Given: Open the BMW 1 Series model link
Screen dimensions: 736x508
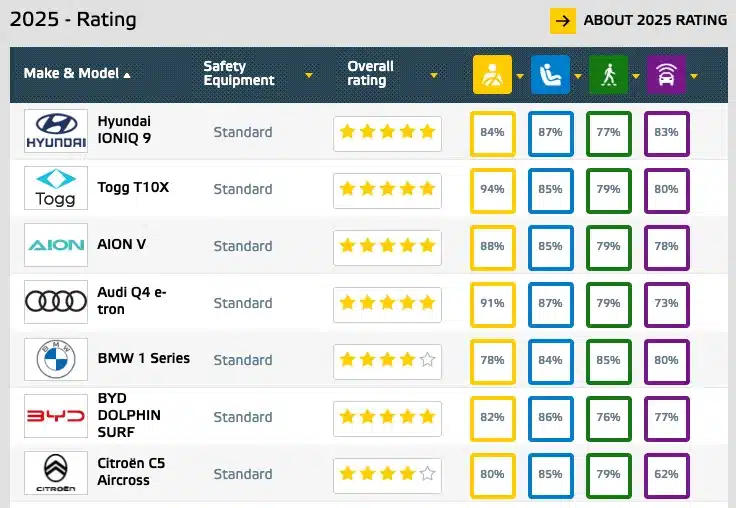Looking at the screenshot, I should 144,358.
